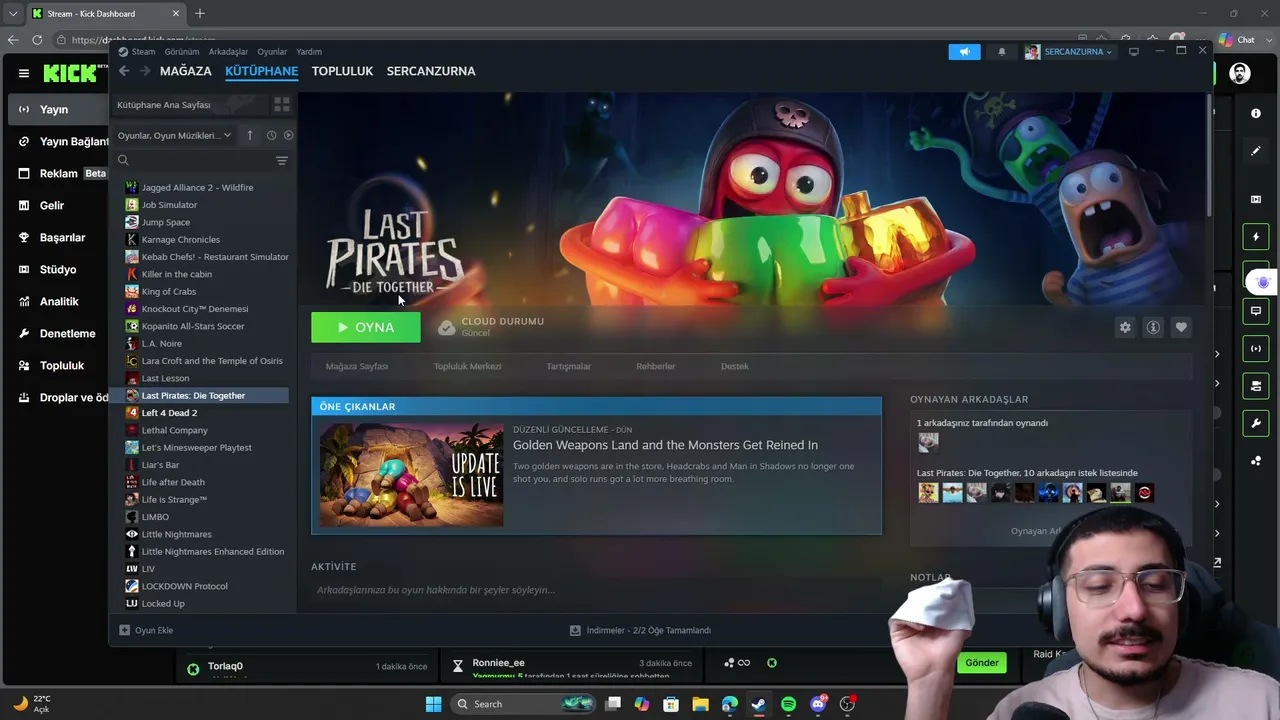Click the library search input field
The width and height of the screenshot is (1280, 720).
coord(202,160)
